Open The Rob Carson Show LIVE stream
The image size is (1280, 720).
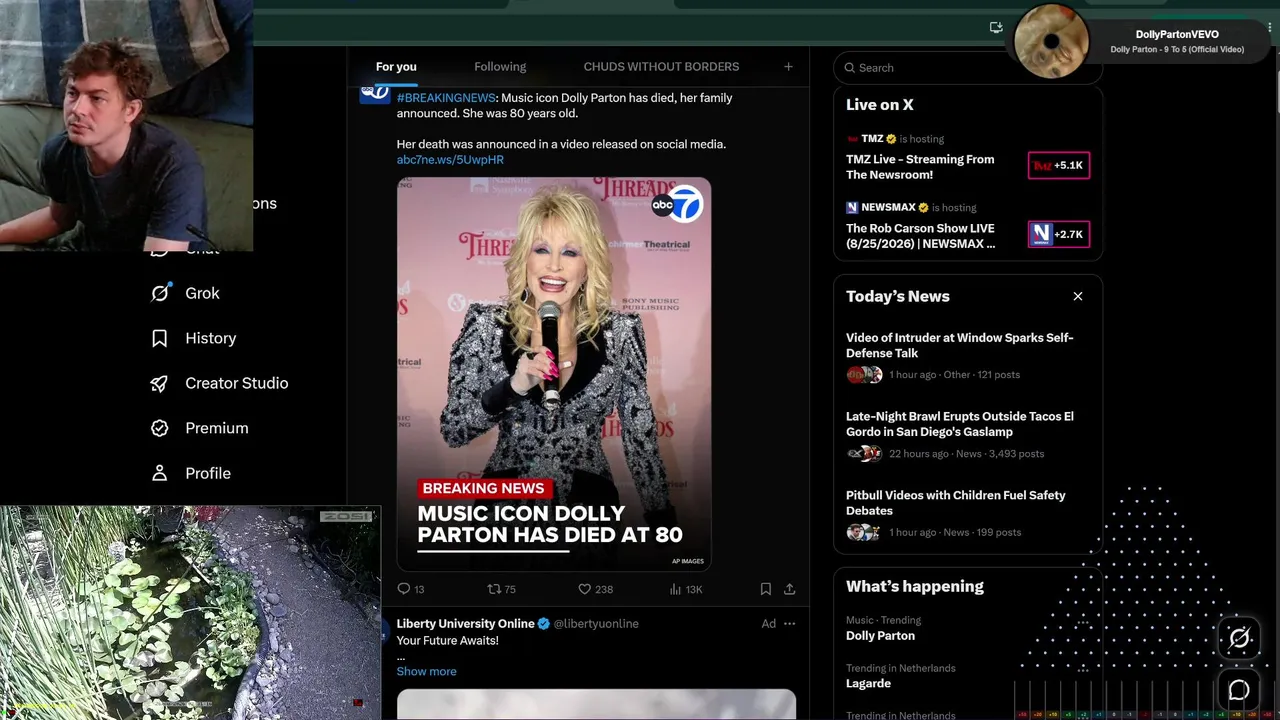pyautogui.click(x=921, y=236)
